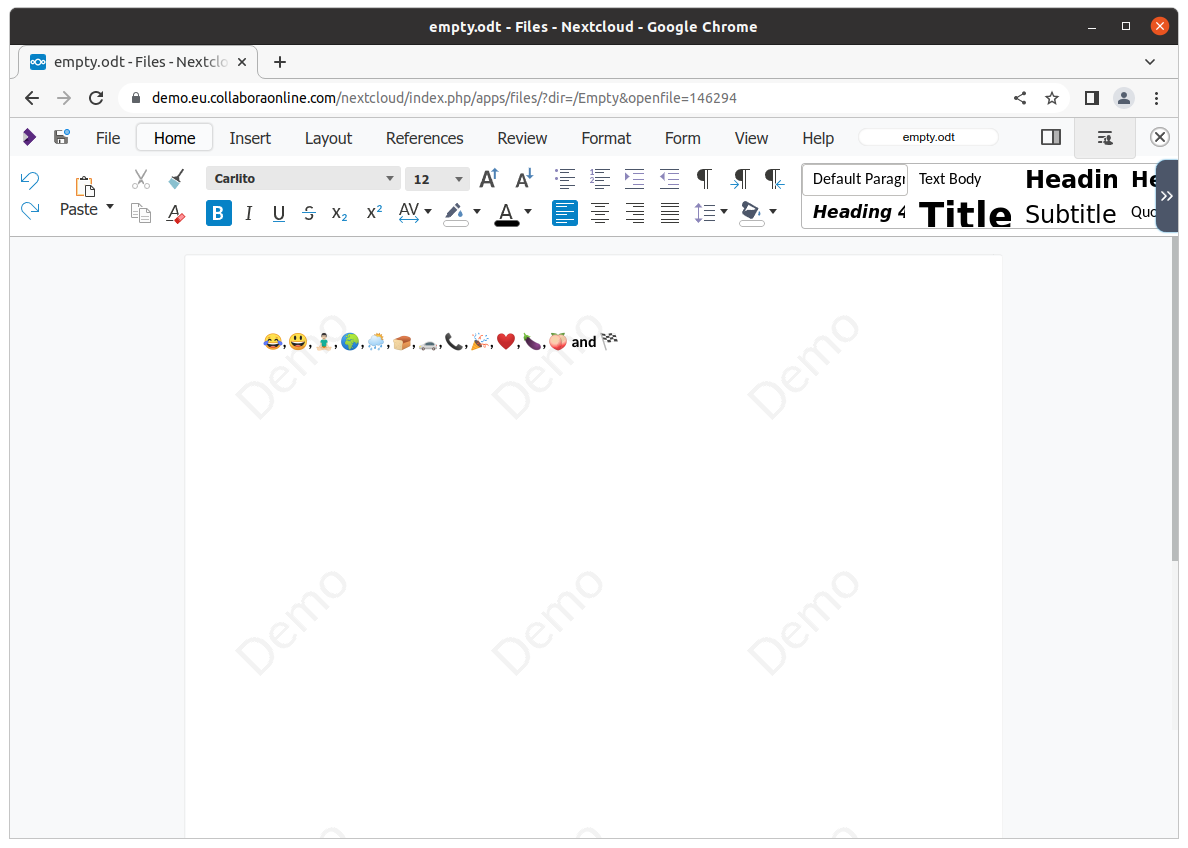
Task: Switch to the References tab
Action: click(x=424, y=138)
